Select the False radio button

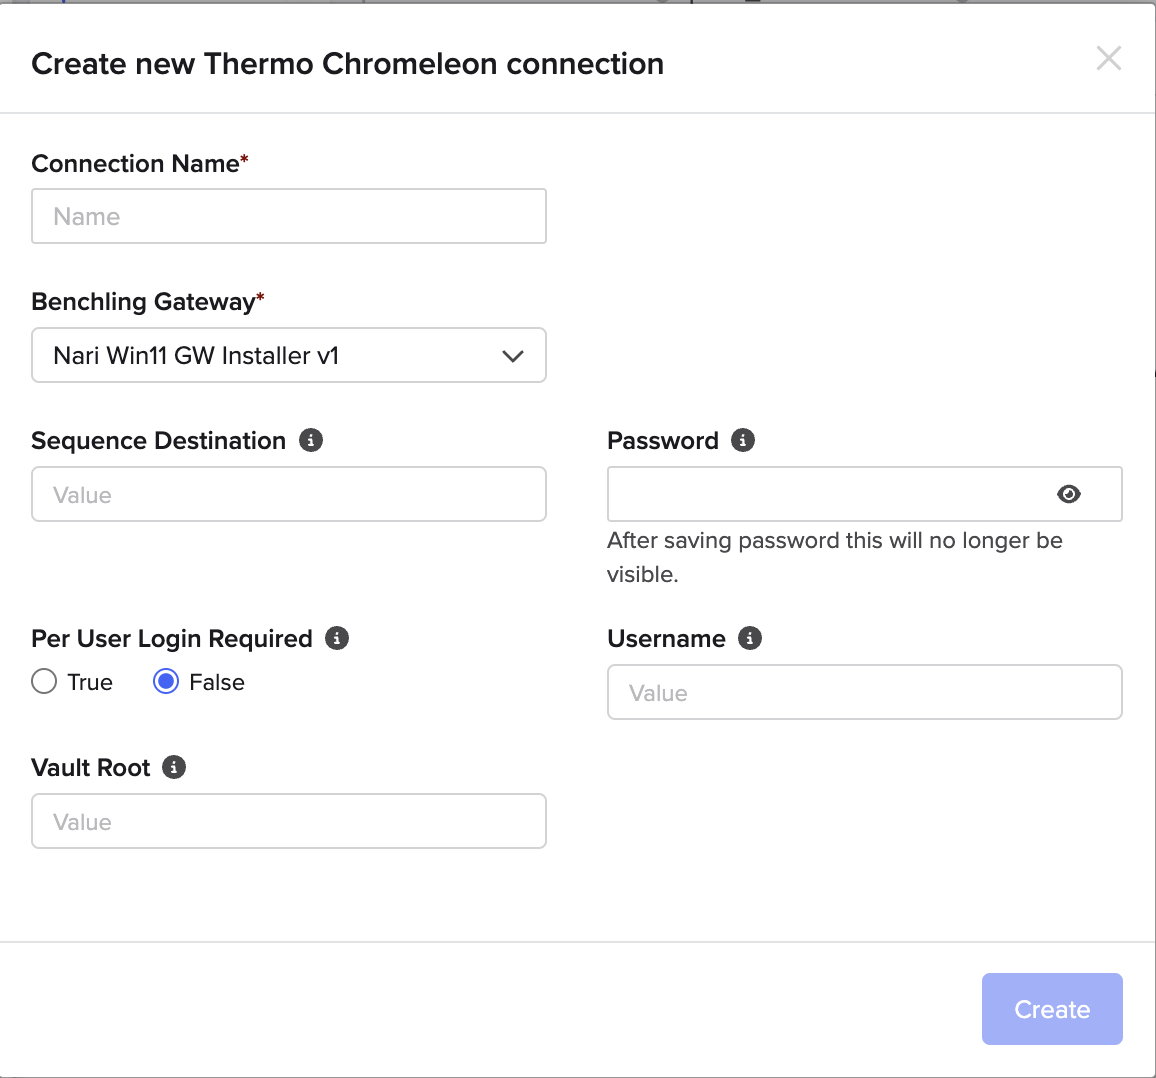tap(166, 681)
